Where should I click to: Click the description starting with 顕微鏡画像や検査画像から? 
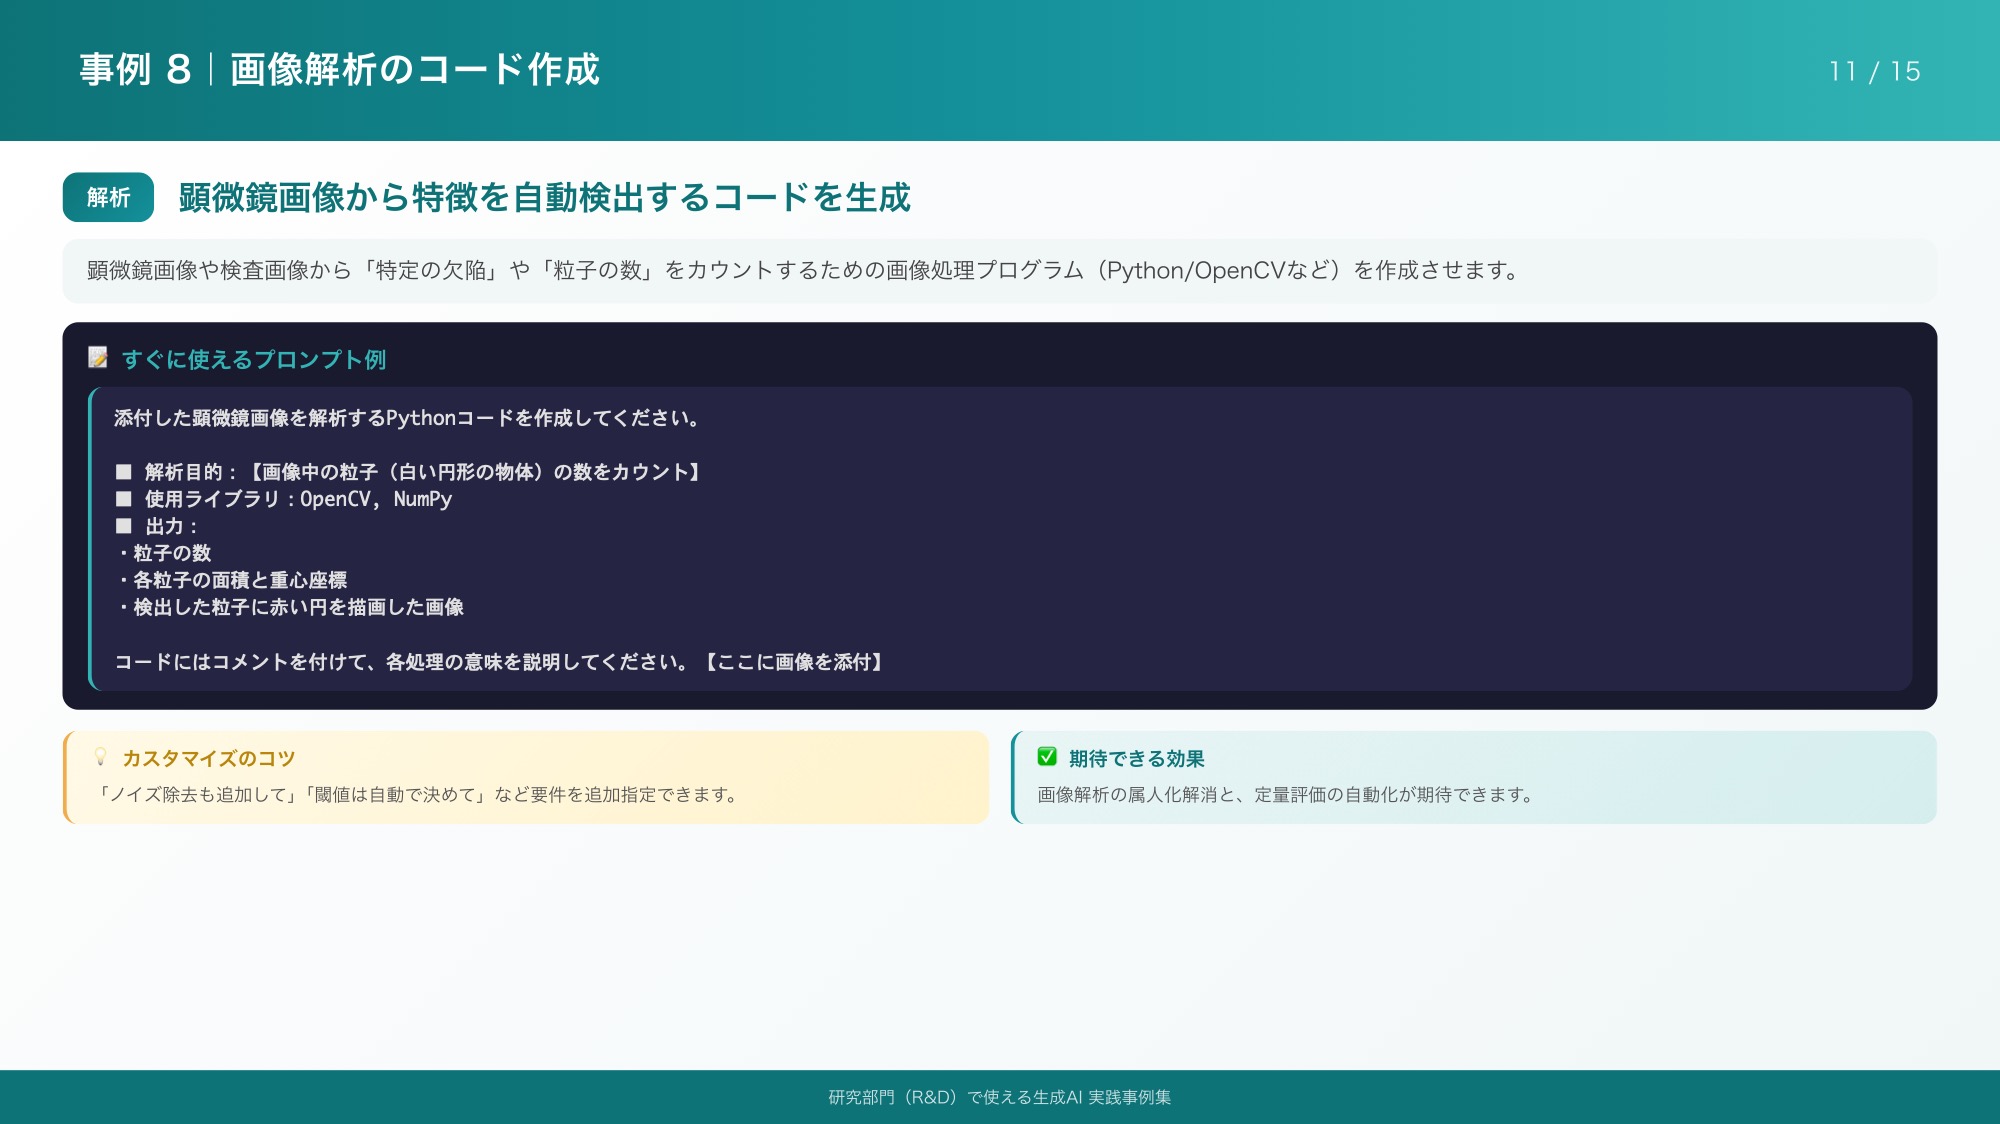tap(804, 270)
